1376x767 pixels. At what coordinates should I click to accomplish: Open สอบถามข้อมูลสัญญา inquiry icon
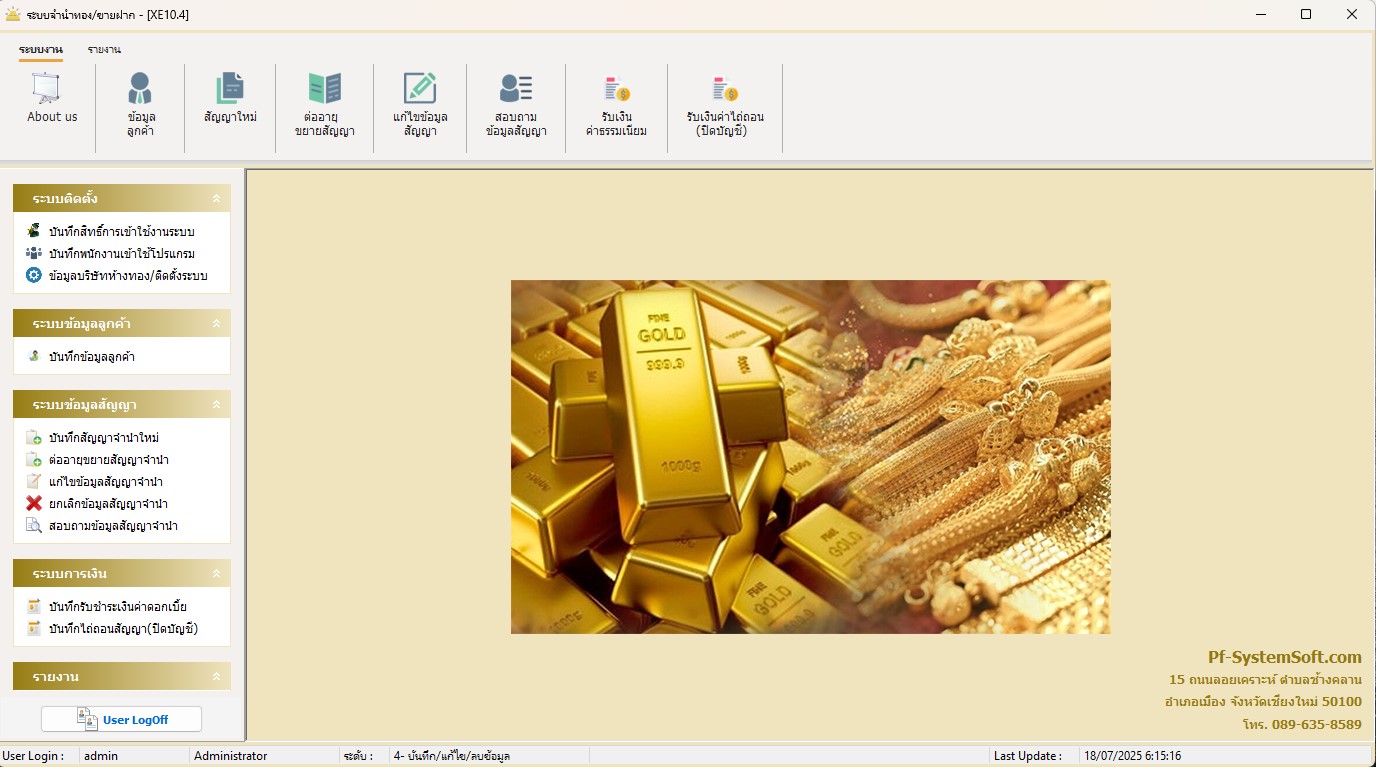coord(516,89)
